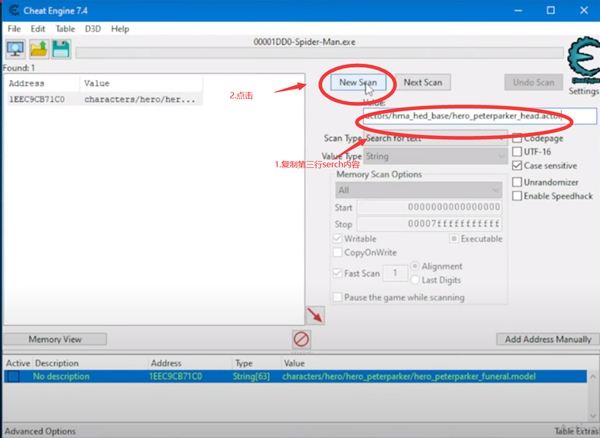Open the process selector computer icon

coord(15,49)
